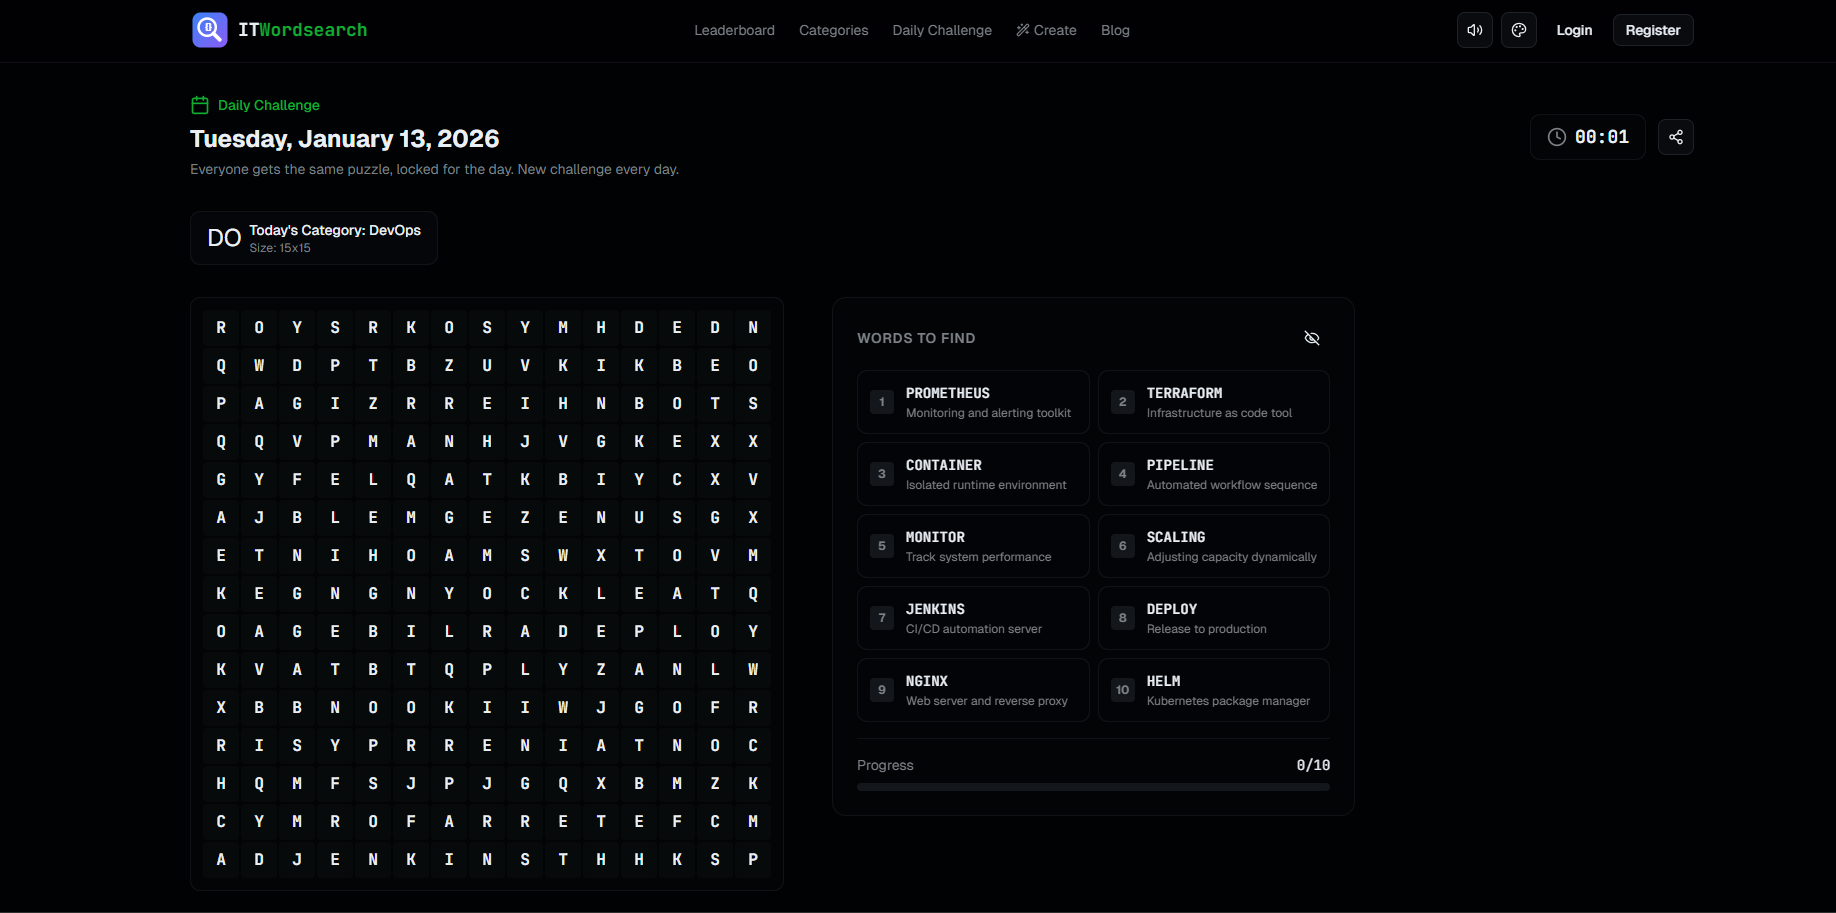Open the Login link
The image size is (1836, 913).
(x=1574, y=30)
